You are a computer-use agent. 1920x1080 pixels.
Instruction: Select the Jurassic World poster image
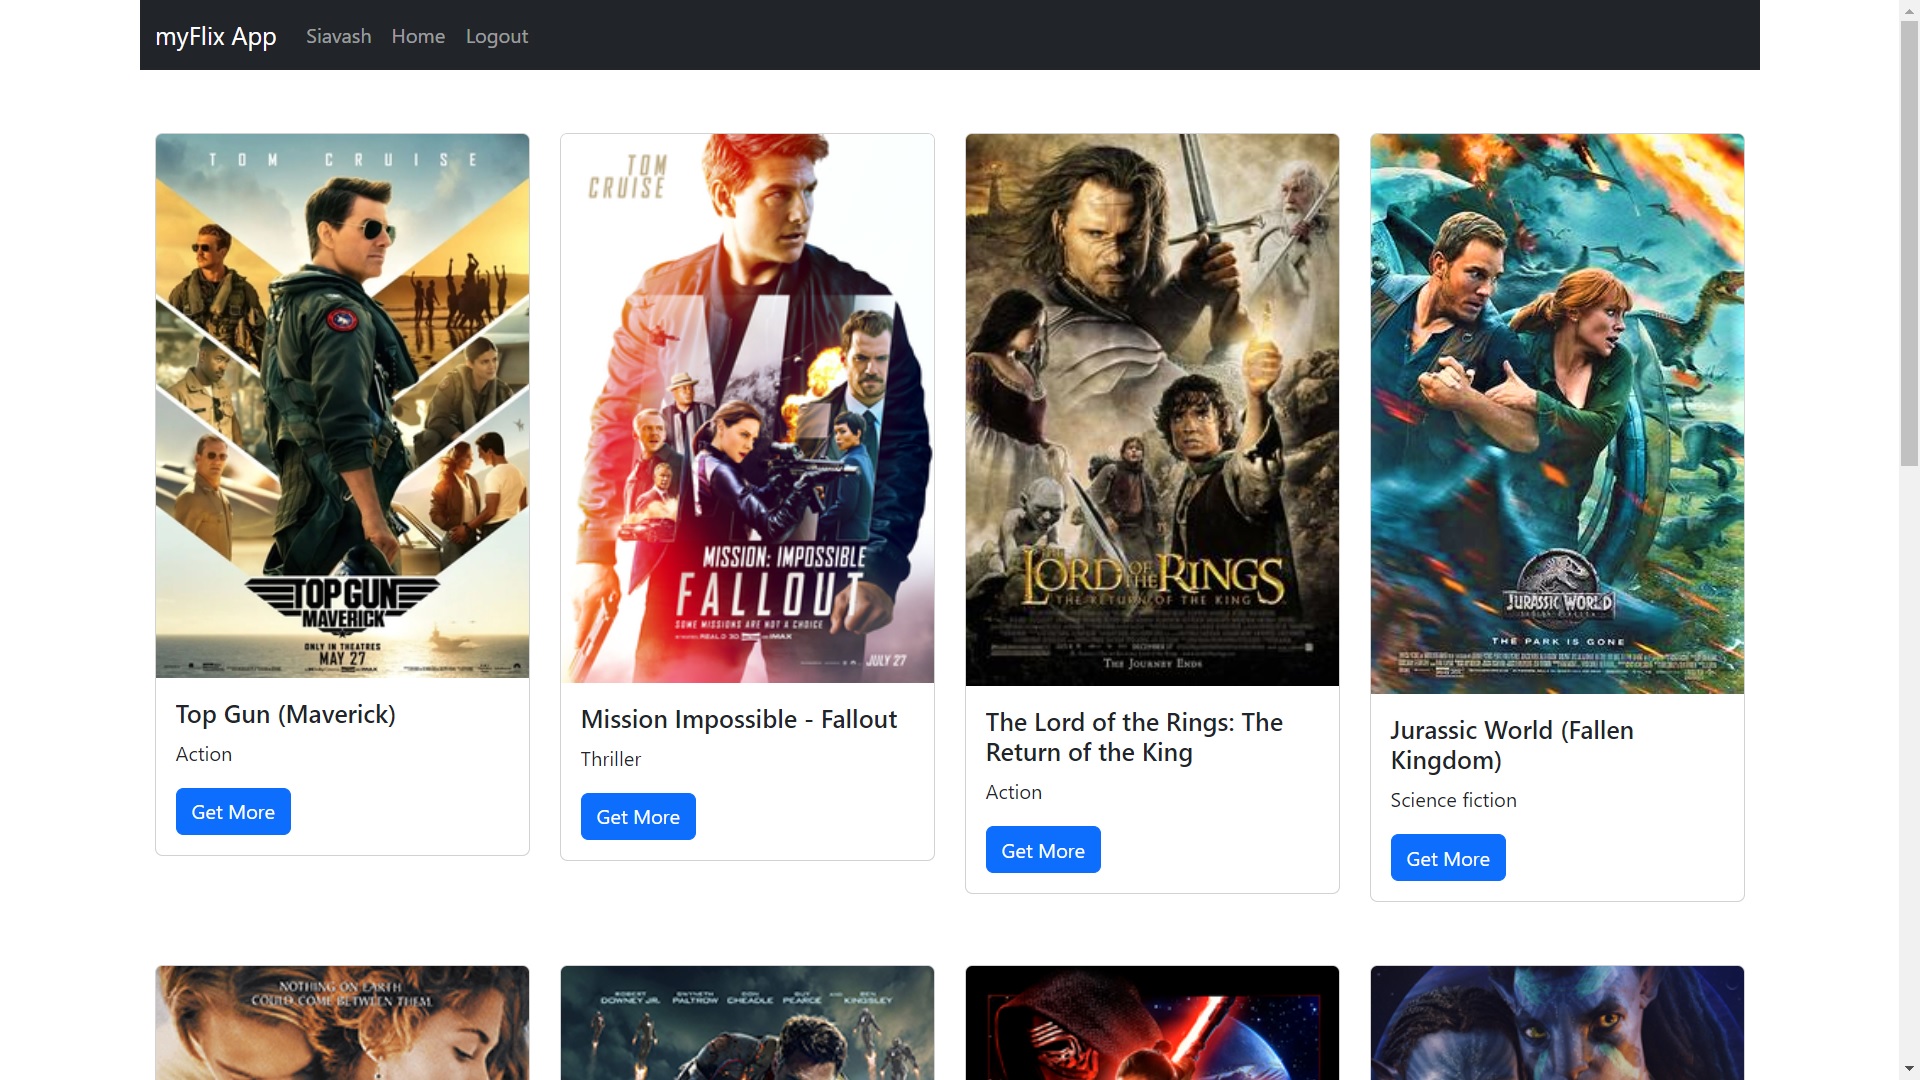pos(1557,414)
